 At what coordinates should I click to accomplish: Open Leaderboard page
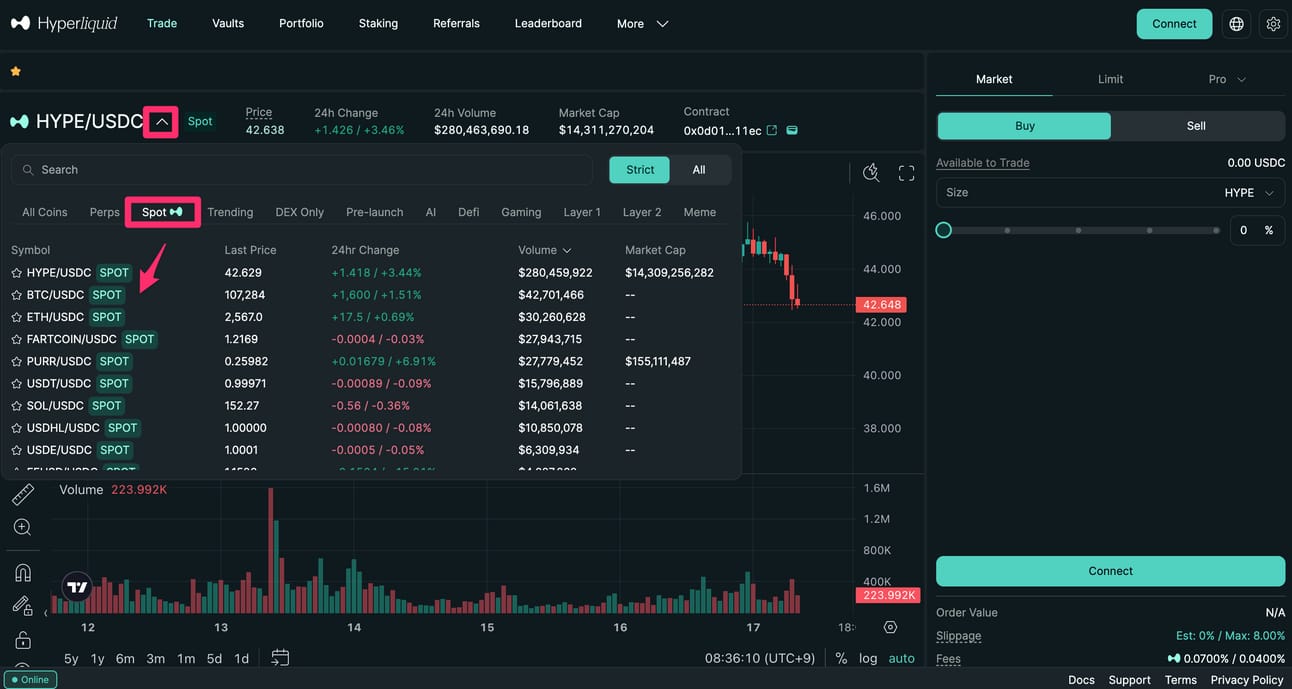click(548, 23)
